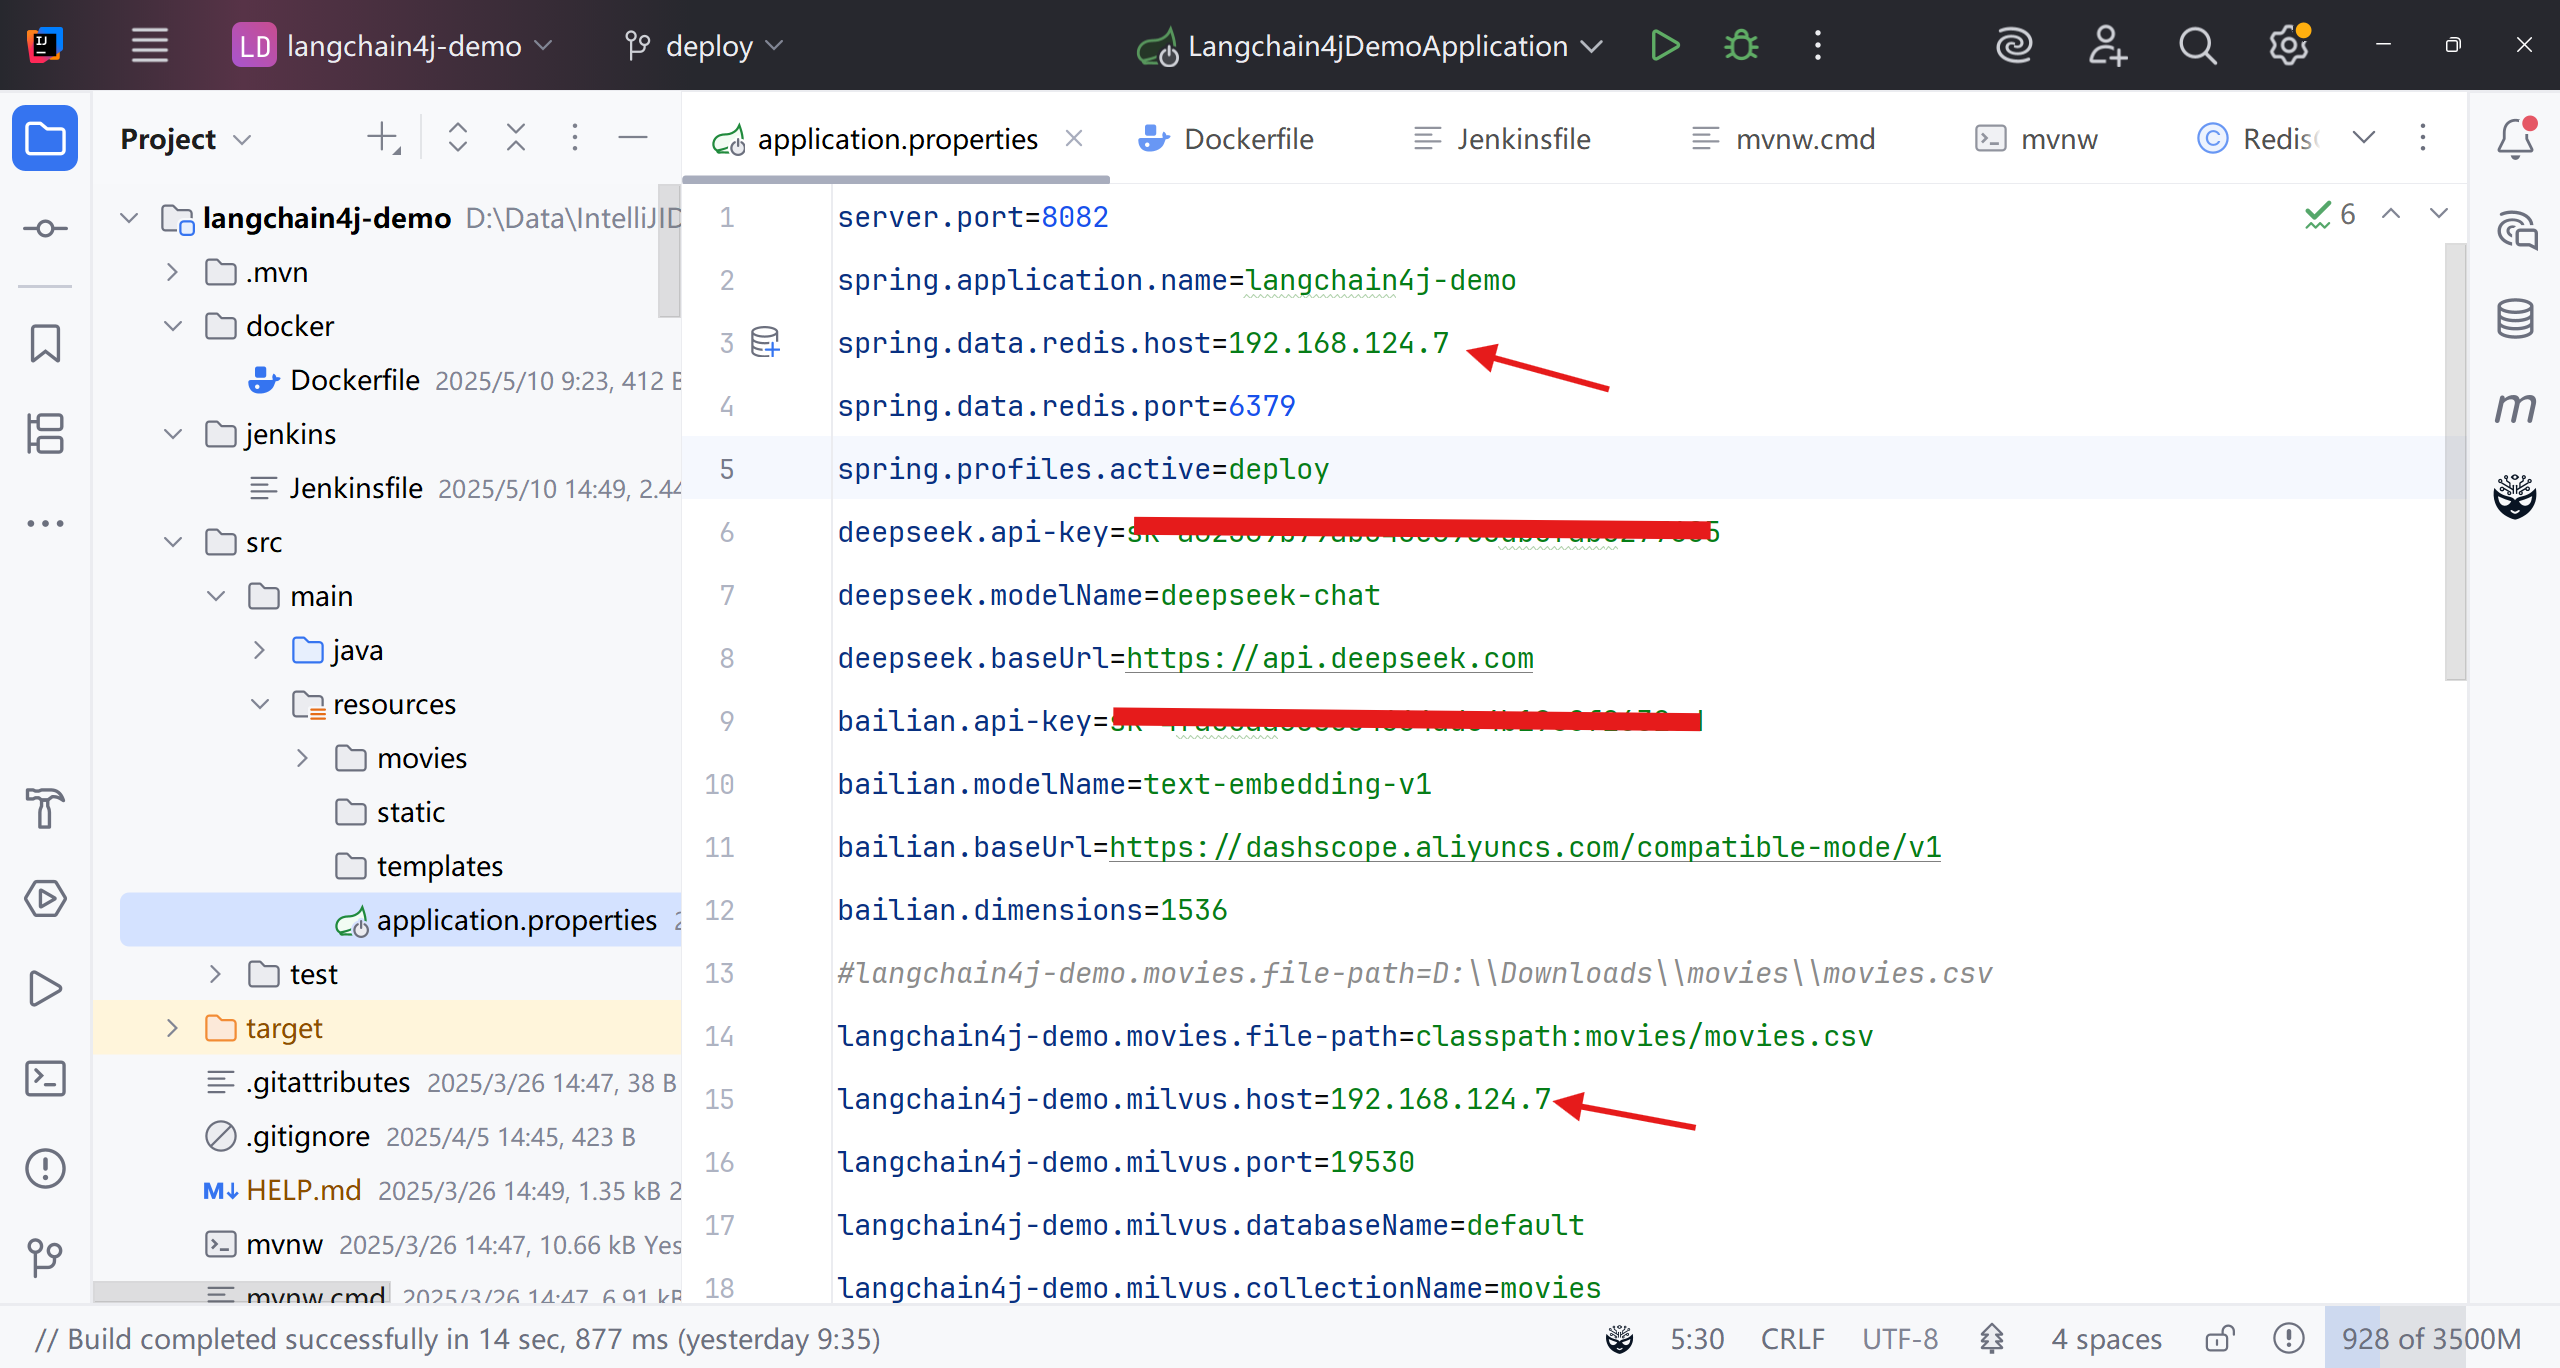
Task: Expand the target folder
Action: pos(172,1028)
